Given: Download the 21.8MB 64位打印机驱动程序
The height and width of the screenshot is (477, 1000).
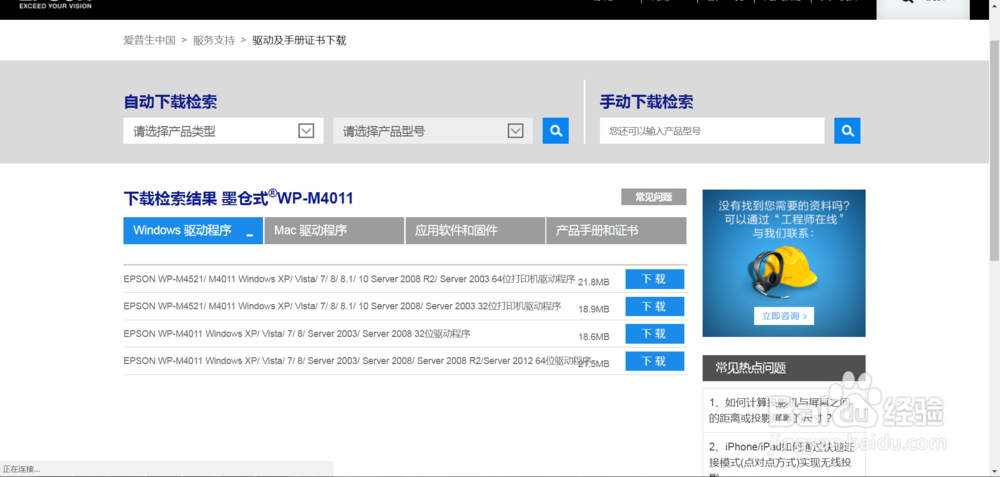Looking at the screenshot, I should tap(654, 279).
